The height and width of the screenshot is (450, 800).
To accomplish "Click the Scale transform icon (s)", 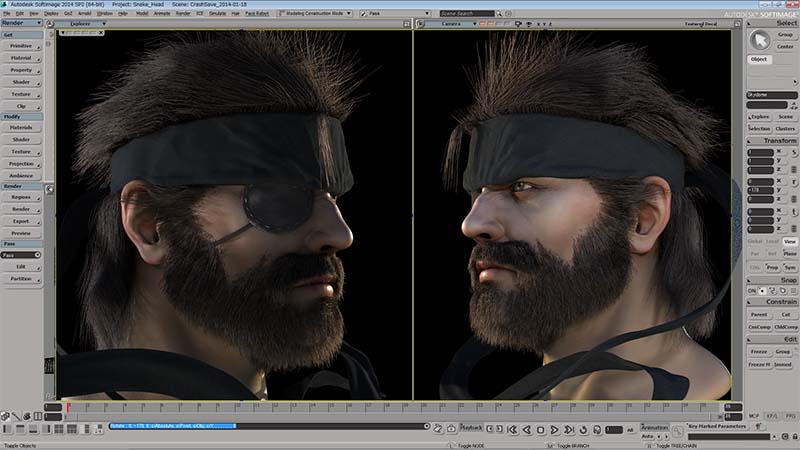I will point(794,152).
